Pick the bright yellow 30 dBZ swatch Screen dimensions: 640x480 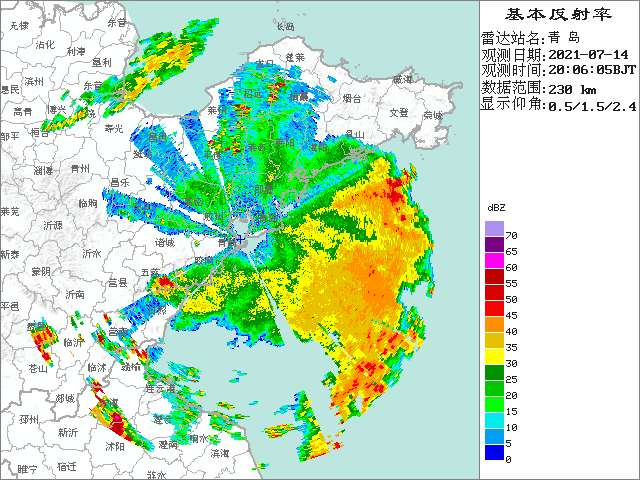(494, 356)
